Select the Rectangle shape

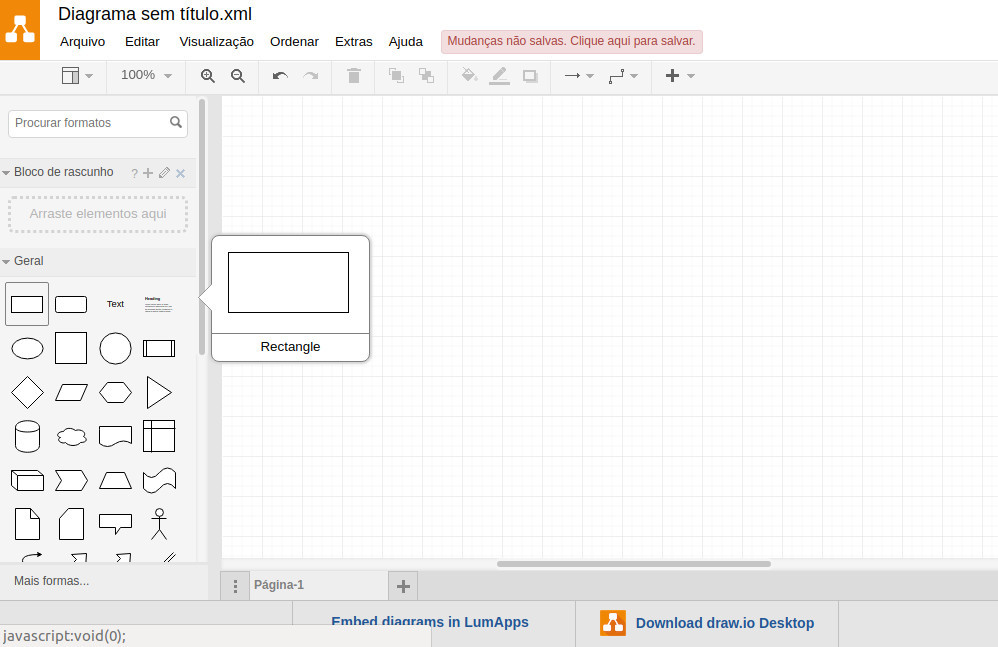[27, 304]
